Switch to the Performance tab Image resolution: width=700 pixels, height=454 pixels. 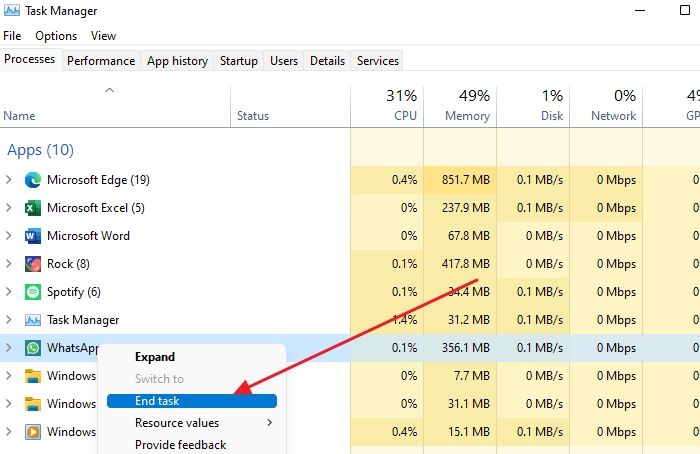[x=101, y=61]
